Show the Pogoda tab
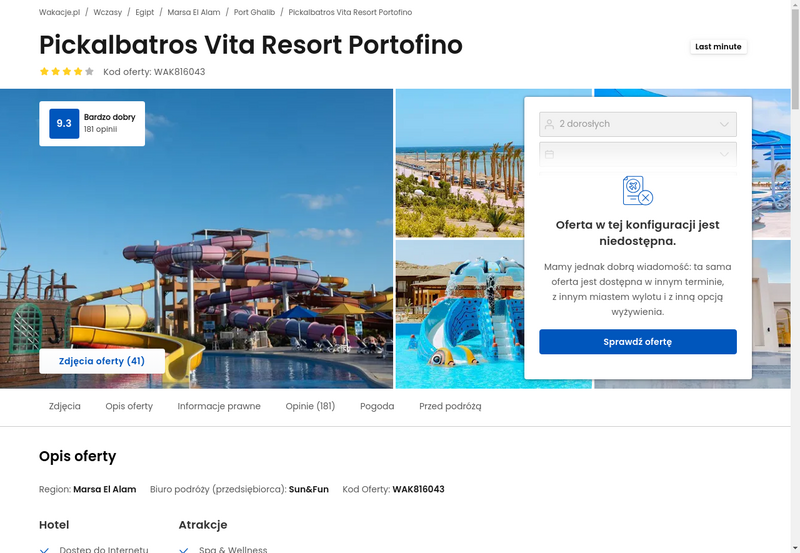Viewport: 800px width, 553px height. [377, 406]
